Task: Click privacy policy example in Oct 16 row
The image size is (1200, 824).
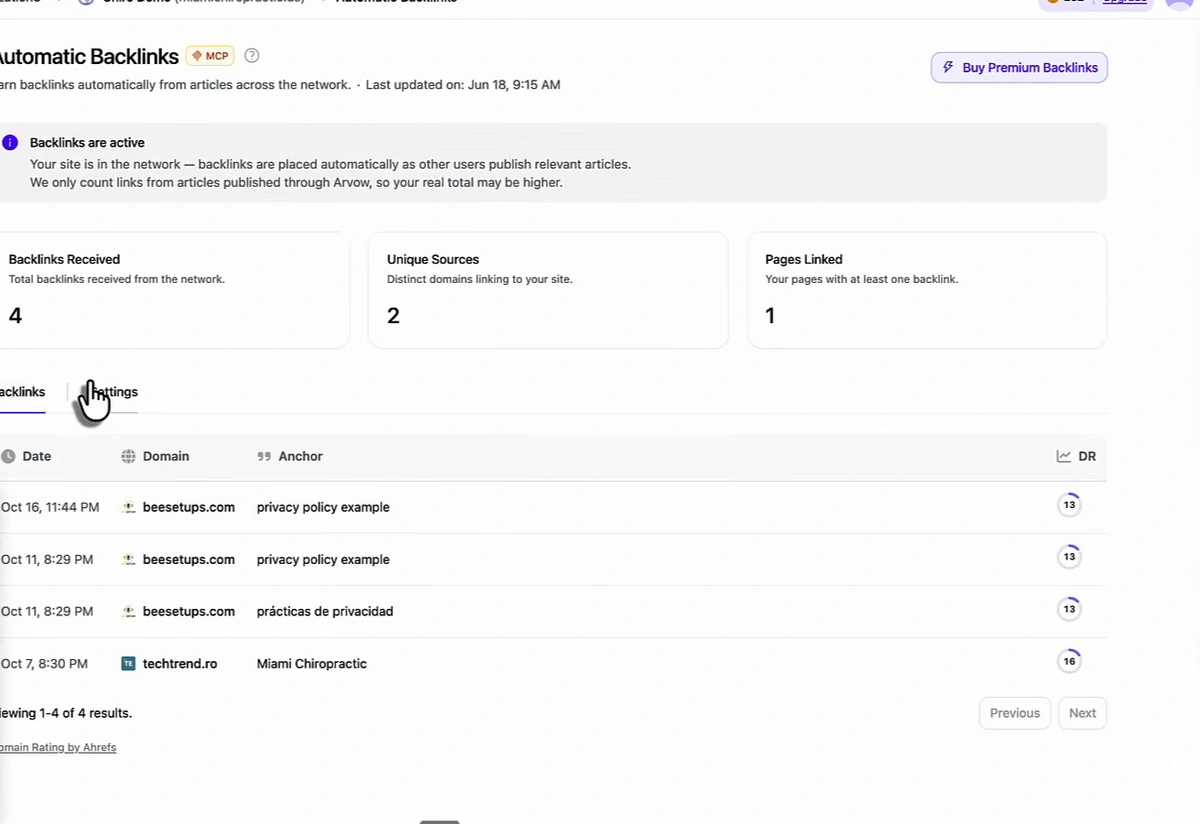Action: click(x=323, y=507)
